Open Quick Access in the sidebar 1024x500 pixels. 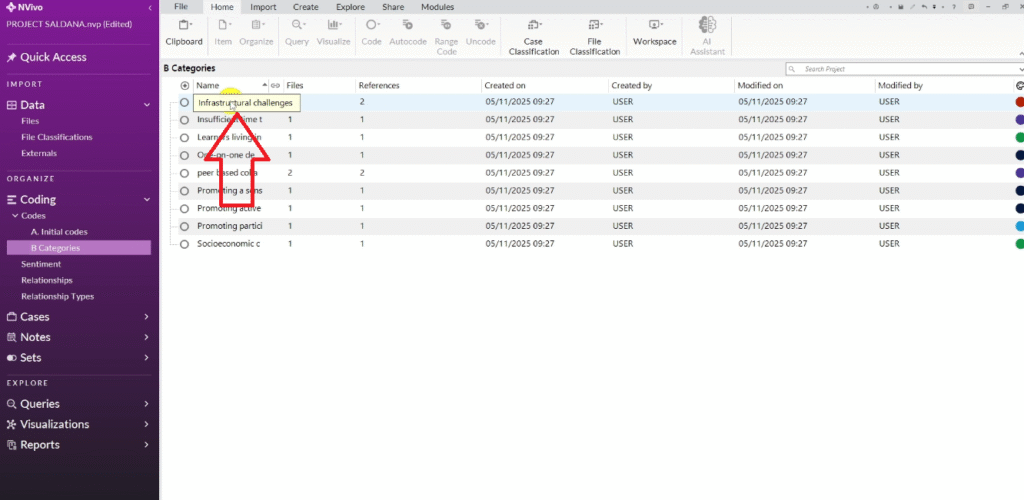point(53,57)
